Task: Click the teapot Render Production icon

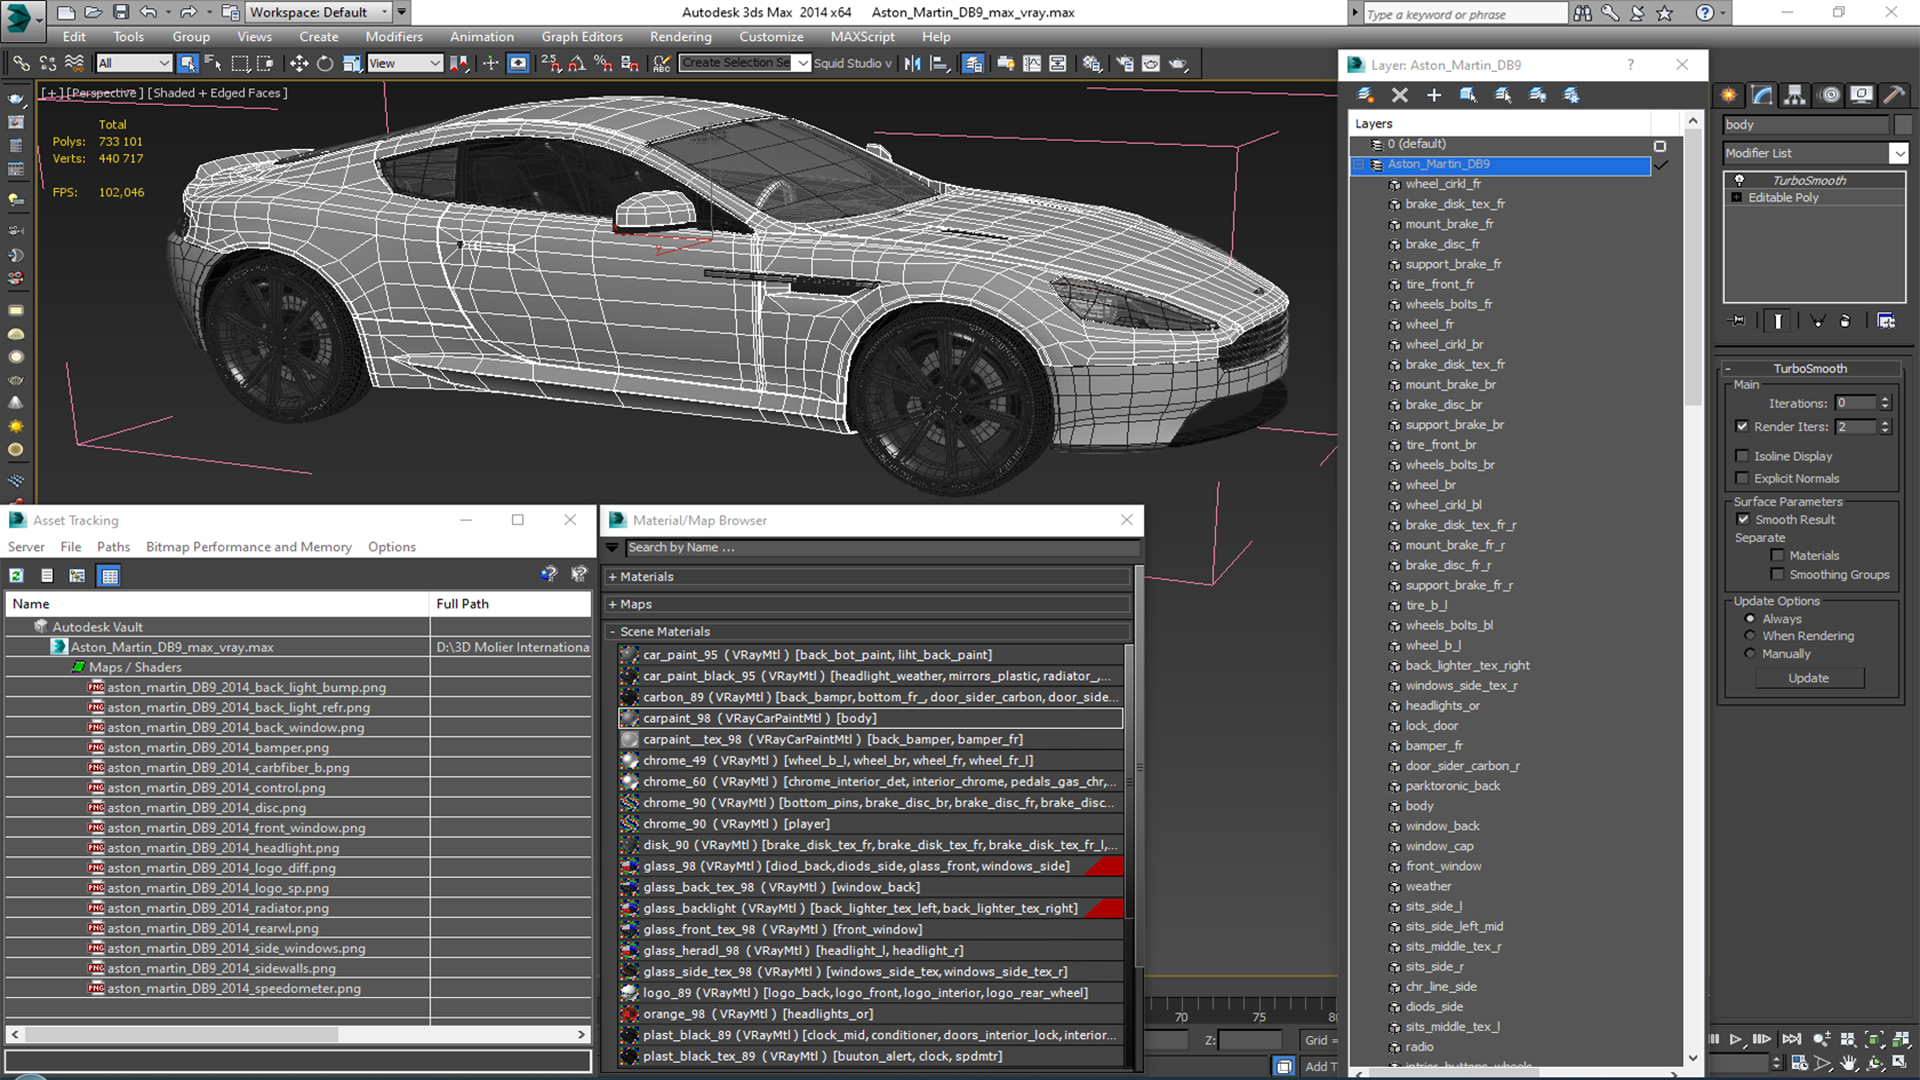Action: pos(1178,63)
